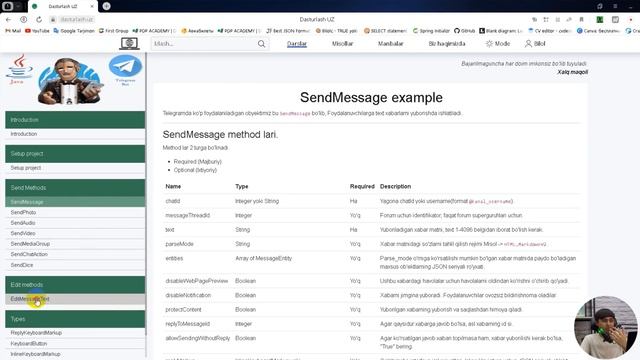This screenshot has width=640, height=360.
Task: Go back with the browser back arrow
Action: (x=9, y=19)
